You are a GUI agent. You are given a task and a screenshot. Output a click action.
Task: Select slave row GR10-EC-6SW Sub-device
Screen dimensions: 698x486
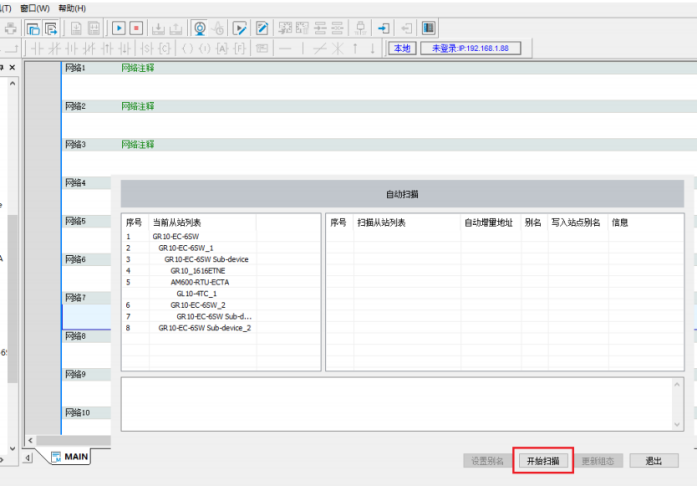click(221, 259)
